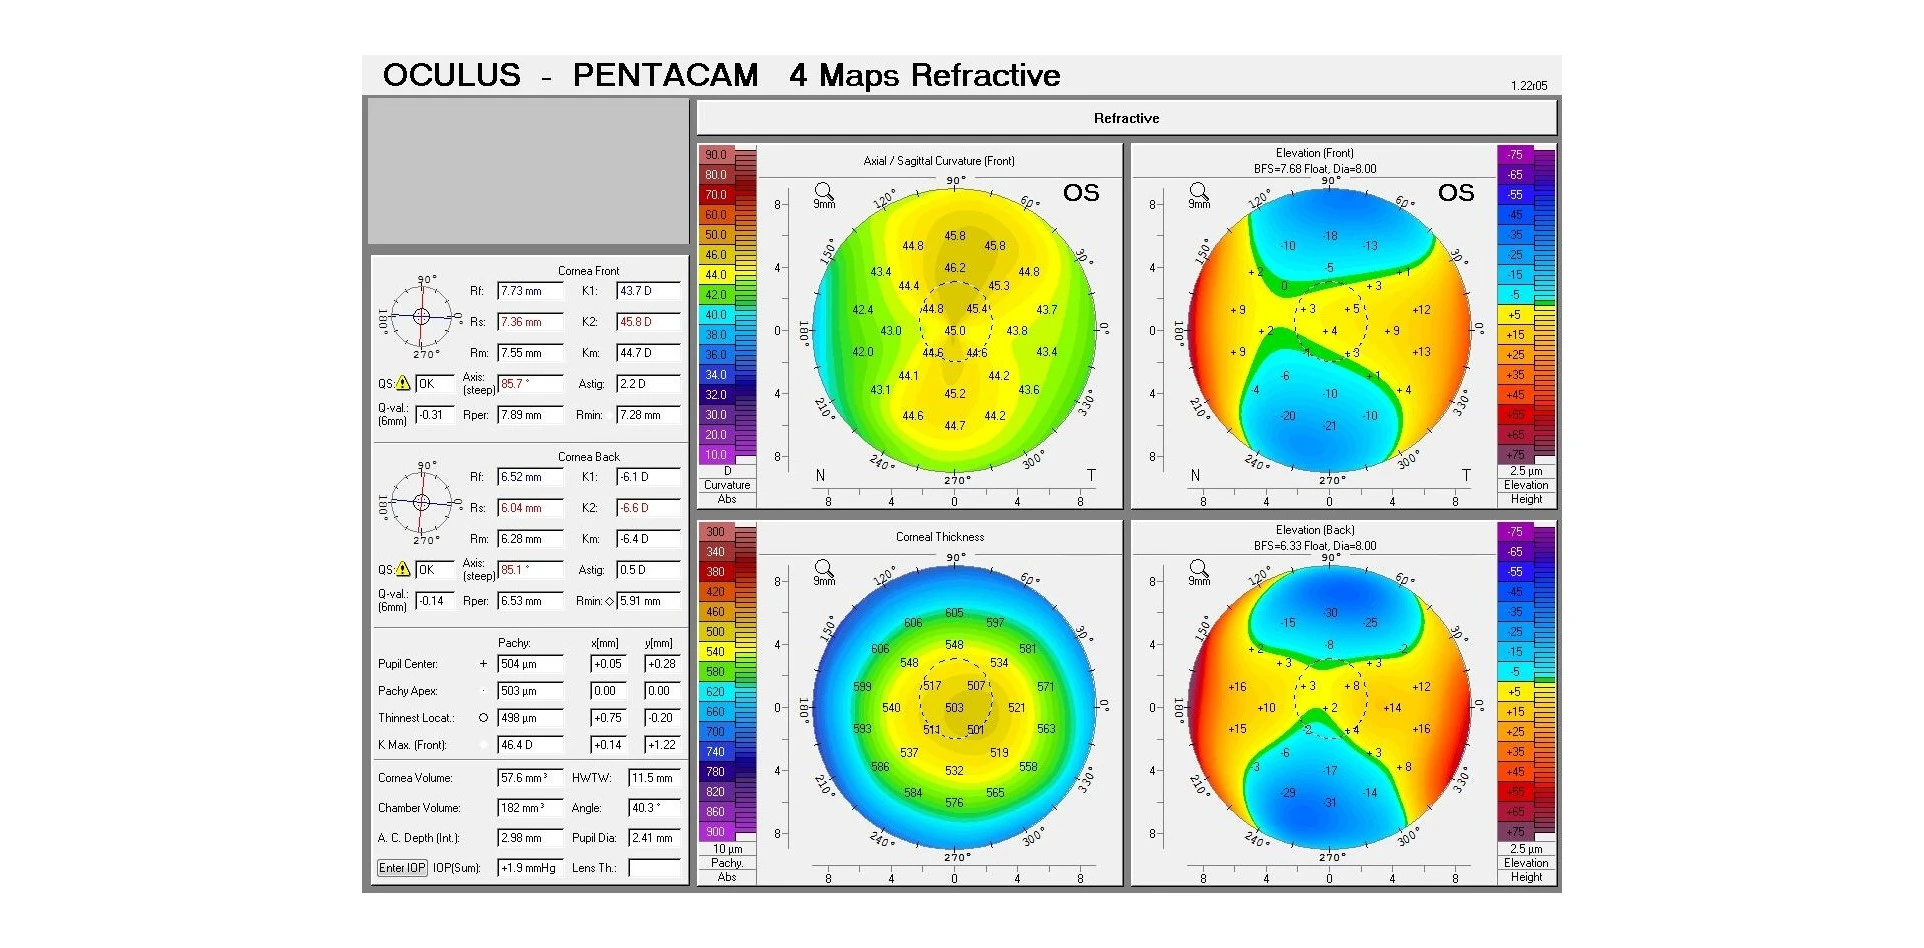Click the IOP(Sum) +1.9 mmHg field
The image size is (1924, 948).
[x=531, y=868]
